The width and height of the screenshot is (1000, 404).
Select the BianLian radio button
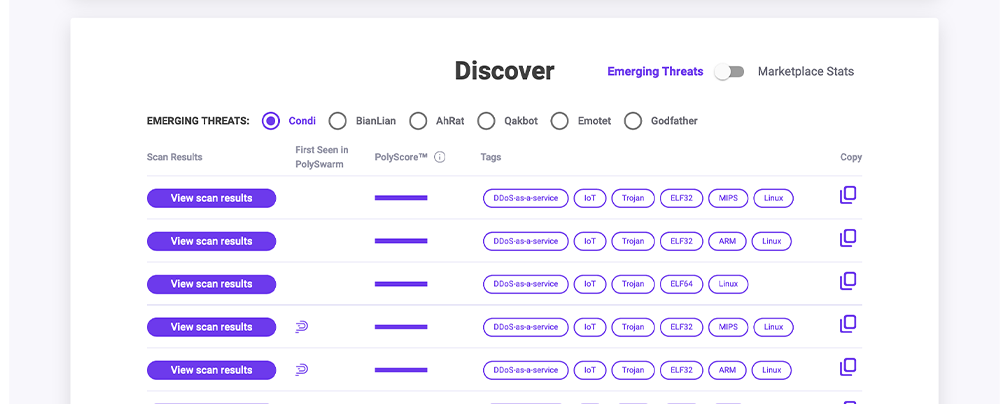tap(337, 121)
